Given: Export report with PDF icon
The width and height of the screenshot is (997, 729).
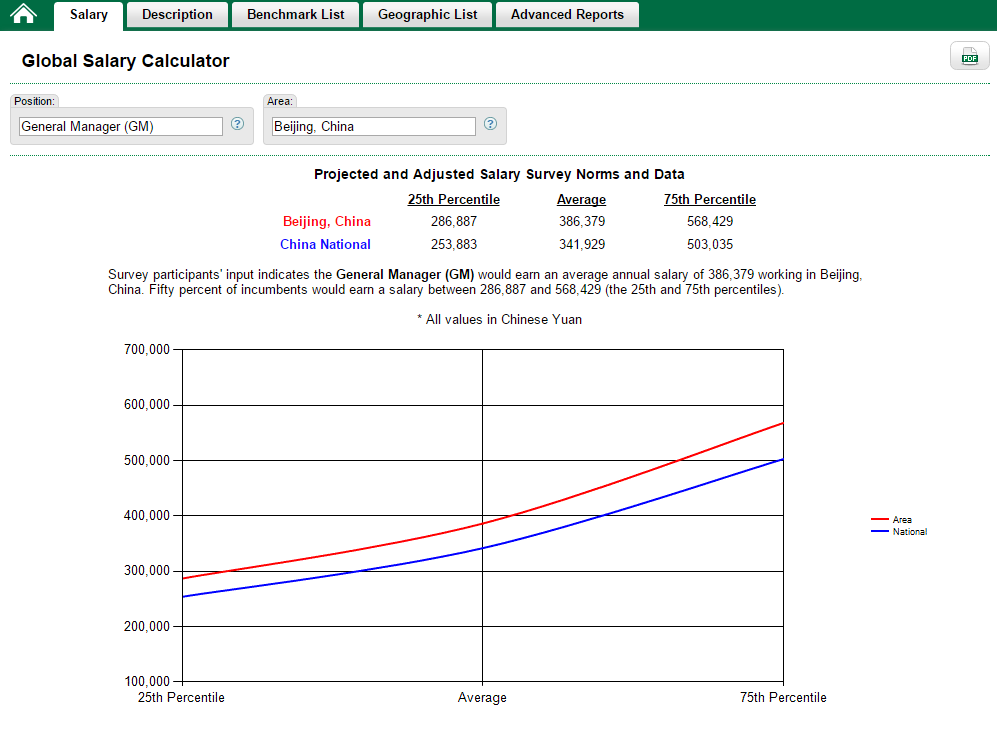Looking at the screenshot, I should point(970,56).
